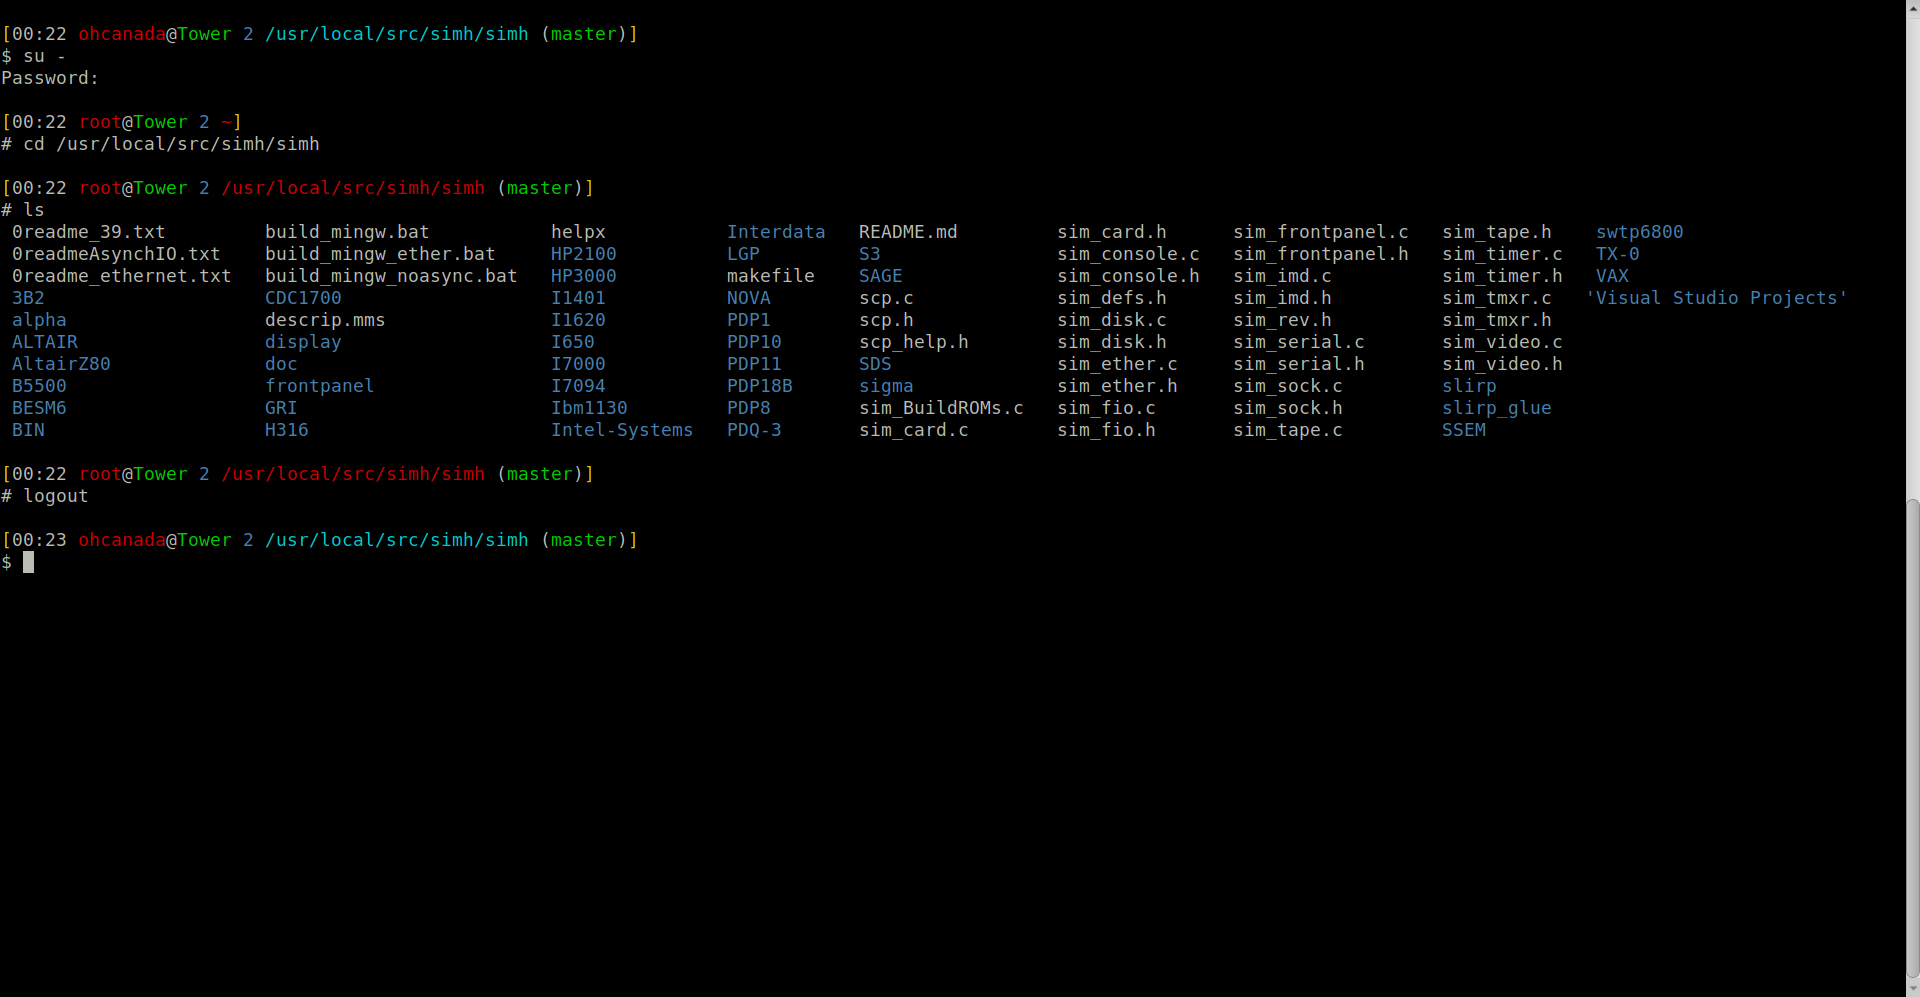This screenshot has height=997, width=1920.
Task: Select the HP2100 directory entry
Action: 584,254
